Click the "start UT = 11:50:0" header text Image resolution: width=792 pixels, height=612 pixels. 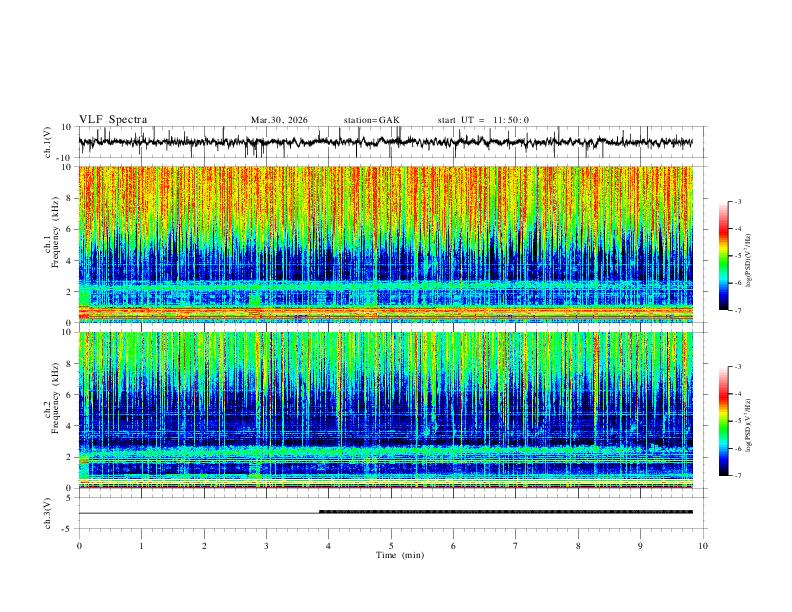click(x=483, y=120)
